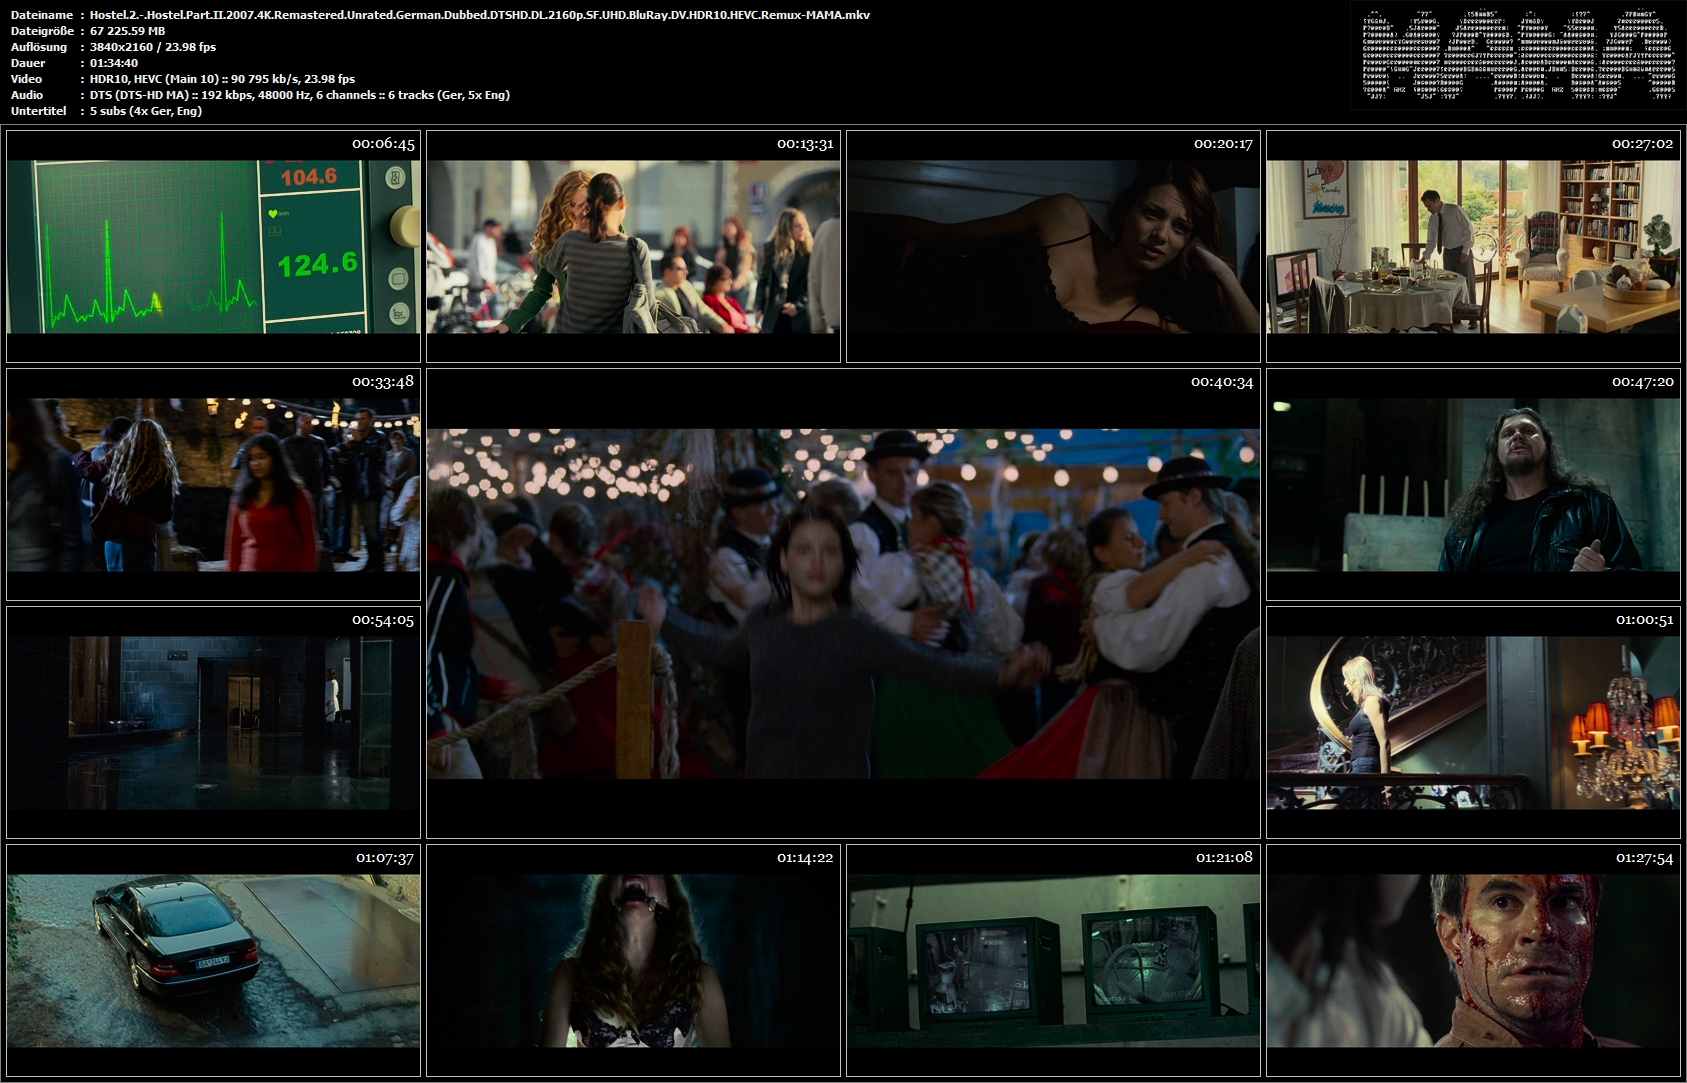Open the 01:00:51 chandelier thumbnail

pos(1473,722)
